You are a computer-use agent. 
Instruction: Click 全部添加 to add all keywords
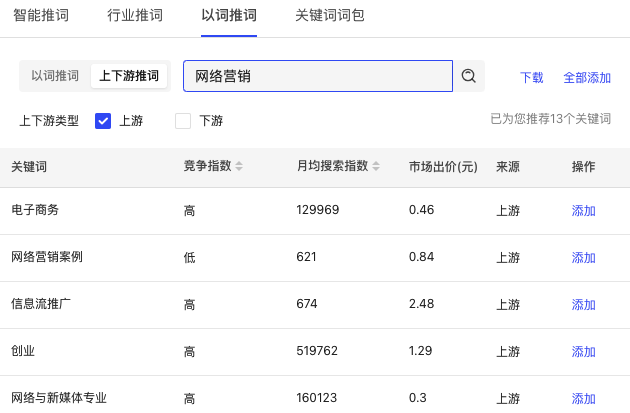[587, 78]
